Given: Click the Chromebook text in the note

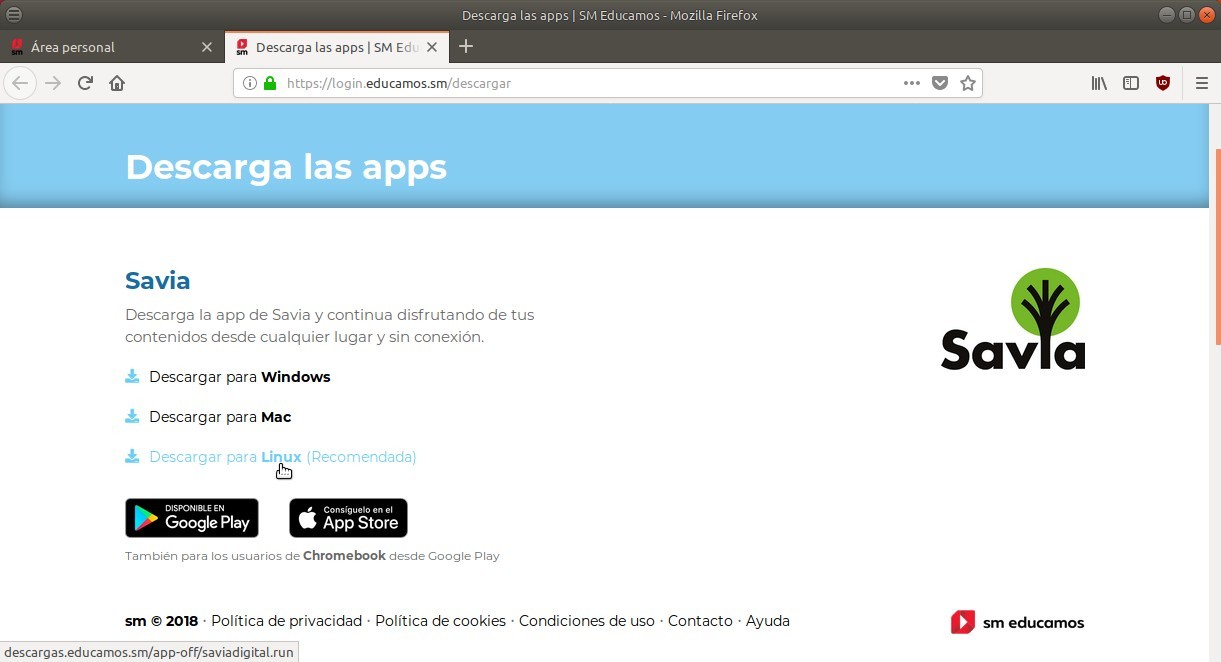Looking at the screenshot, I should point(344,556).
